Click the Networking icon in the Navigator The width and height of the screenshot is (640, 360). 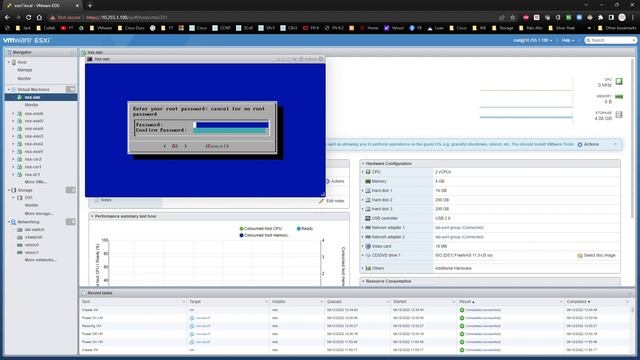13,222
